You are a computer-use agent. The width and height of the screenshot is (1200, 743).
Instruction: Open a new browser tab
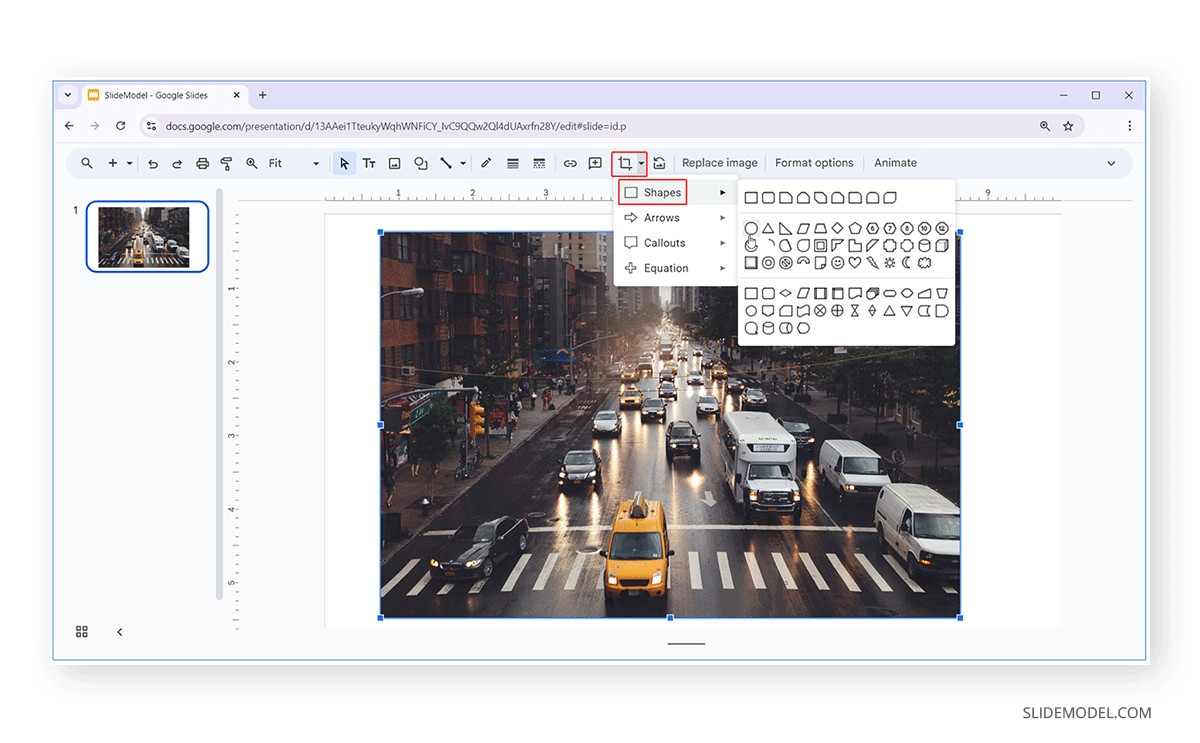coord(263,95)
